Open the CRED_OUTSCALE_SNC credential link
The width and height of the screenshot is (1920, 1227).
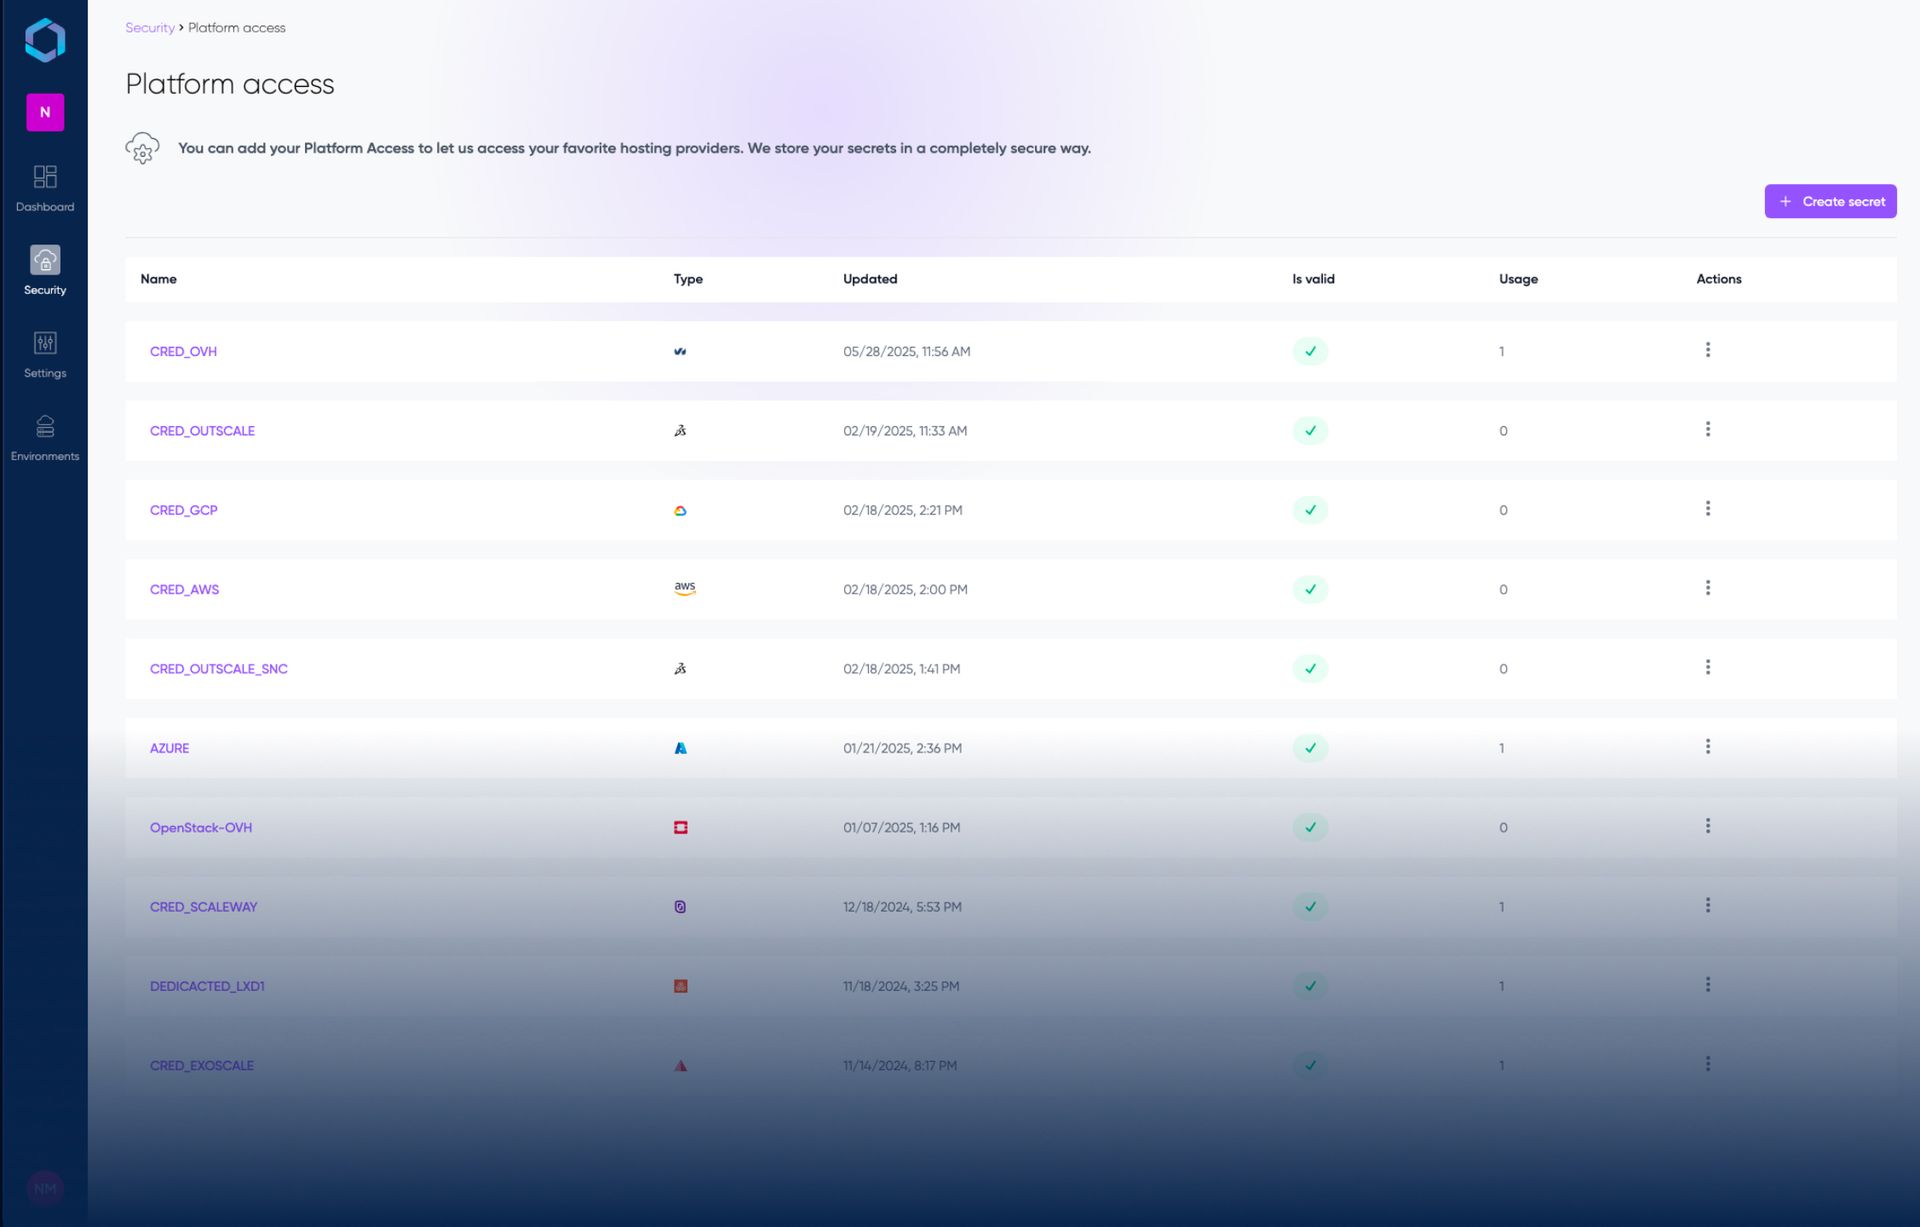click(x=218, y=669)
